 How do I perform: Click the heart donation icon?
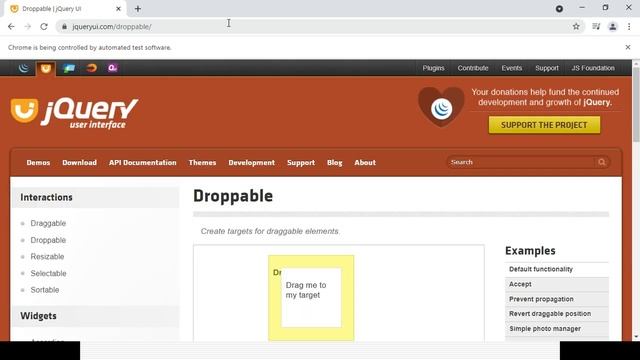441,107
